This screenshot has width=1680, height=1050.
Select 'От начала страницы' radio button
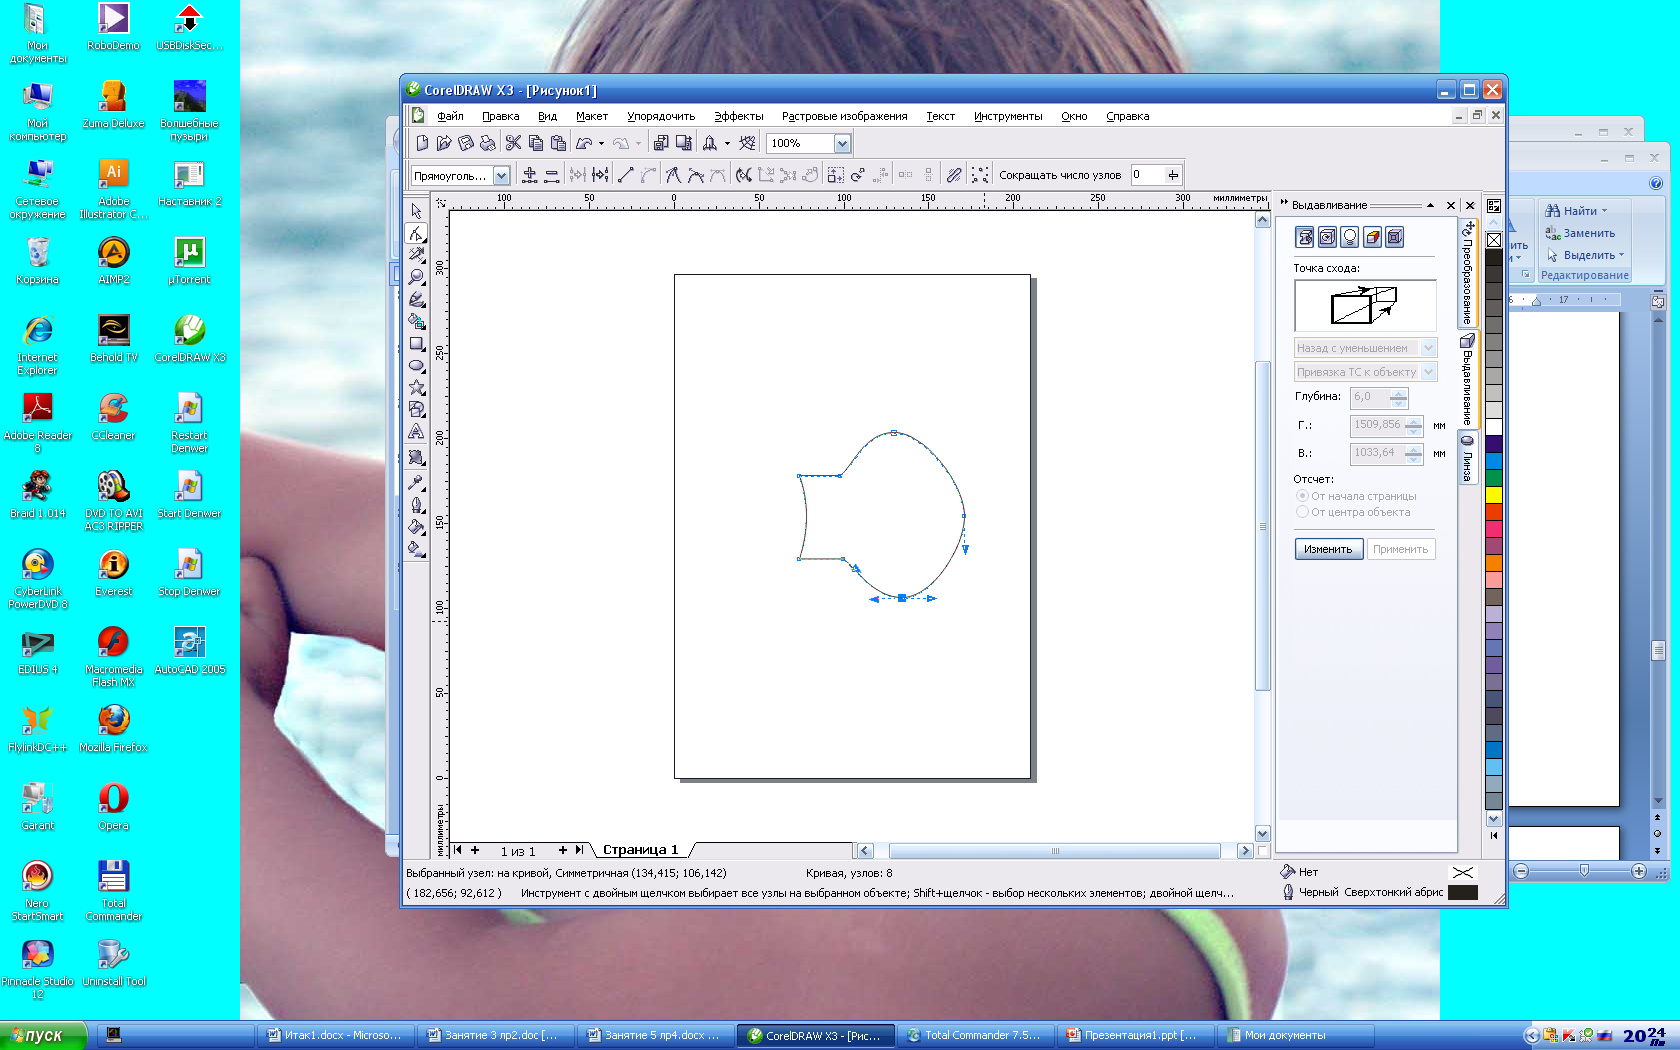click(1302, 496)
